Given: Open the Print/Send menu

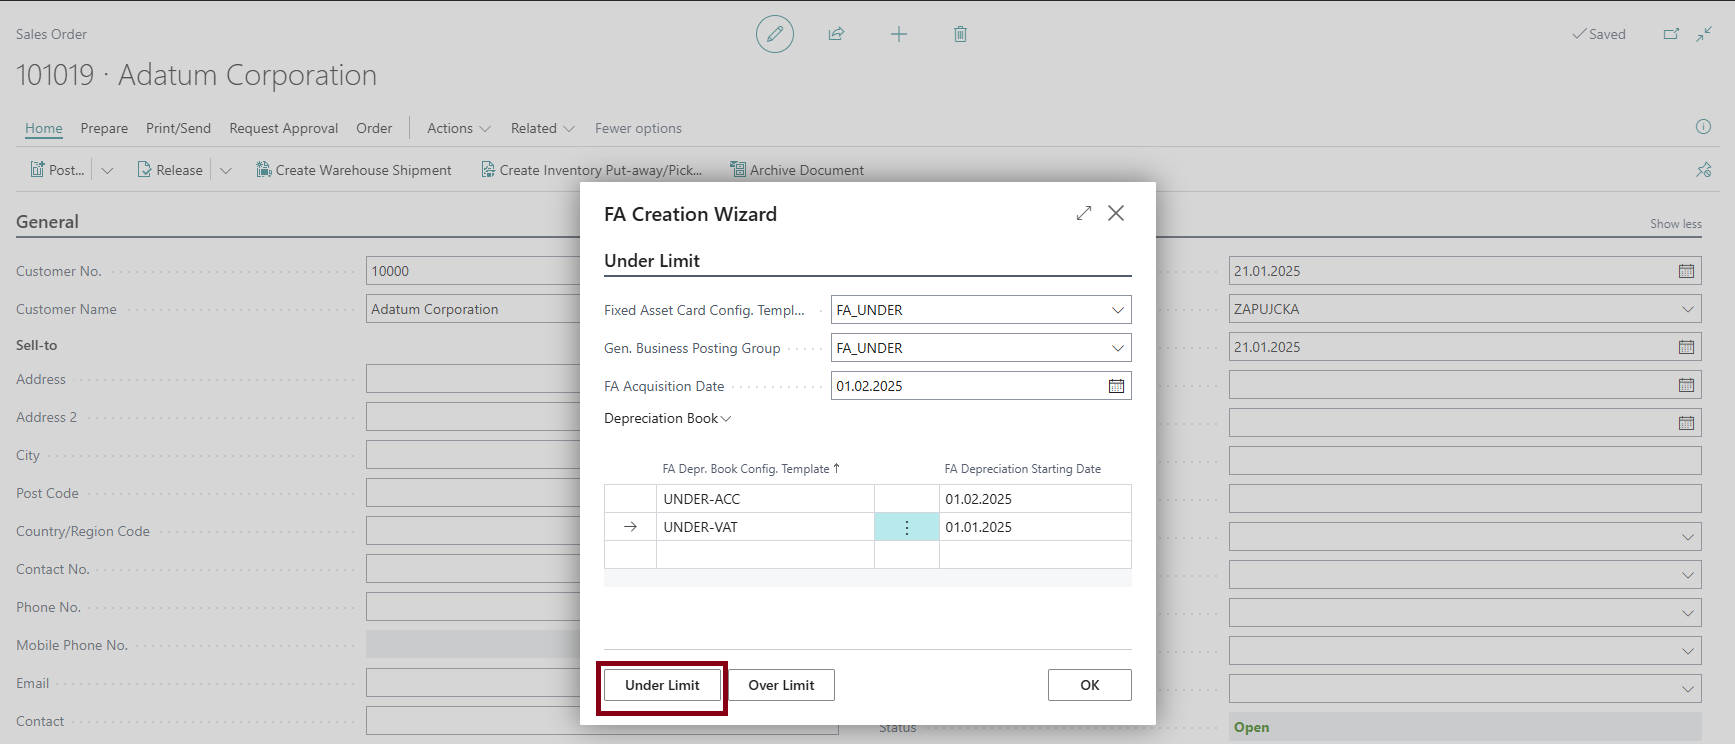Looking at the screenshot, I should [x=178, y=128].
